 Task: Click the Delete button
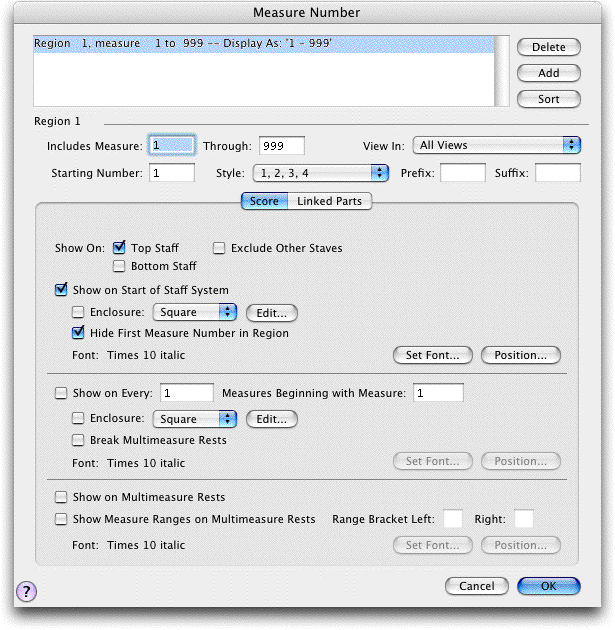[x=549, y=47]
